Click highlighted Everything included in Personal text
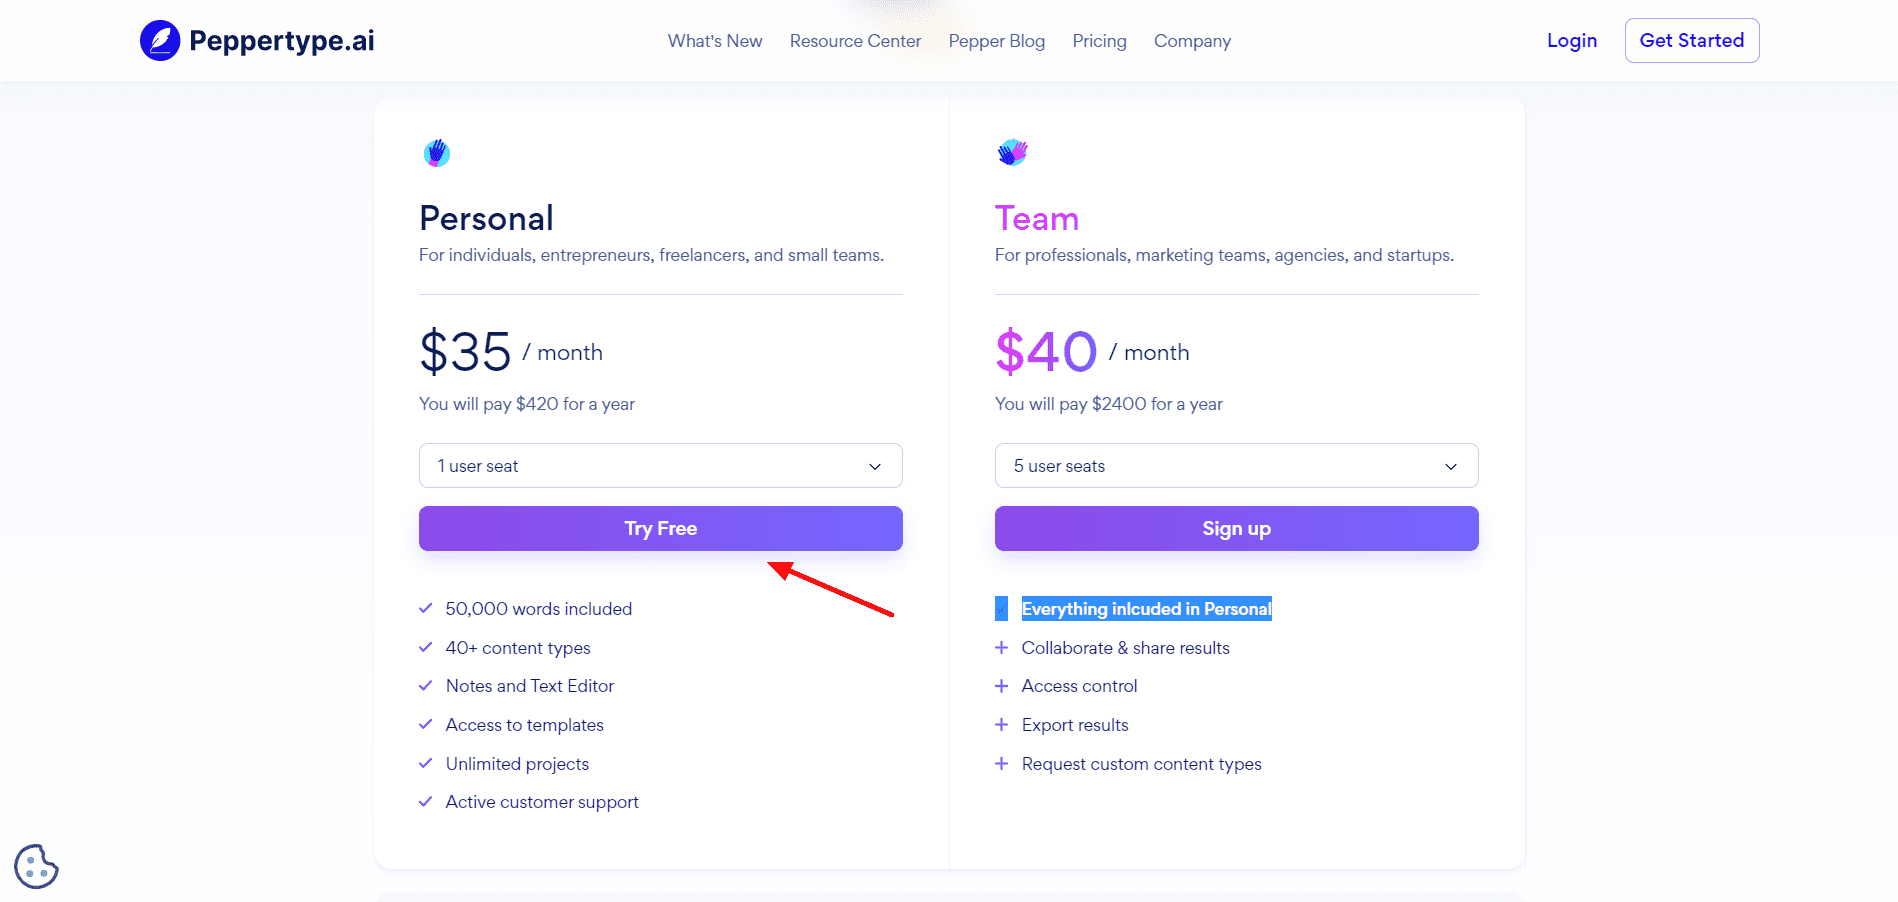This screenshot has height=902, width=1898. [x=1146, y=609]
